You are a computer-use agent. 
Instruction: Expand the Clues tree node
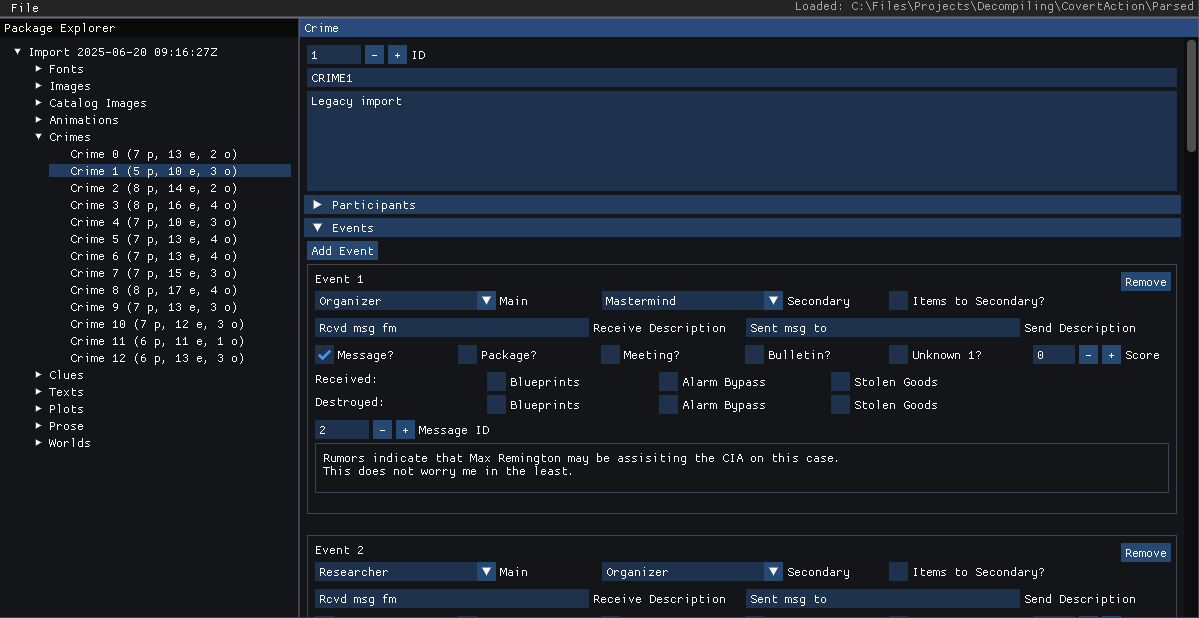(39, 375)
